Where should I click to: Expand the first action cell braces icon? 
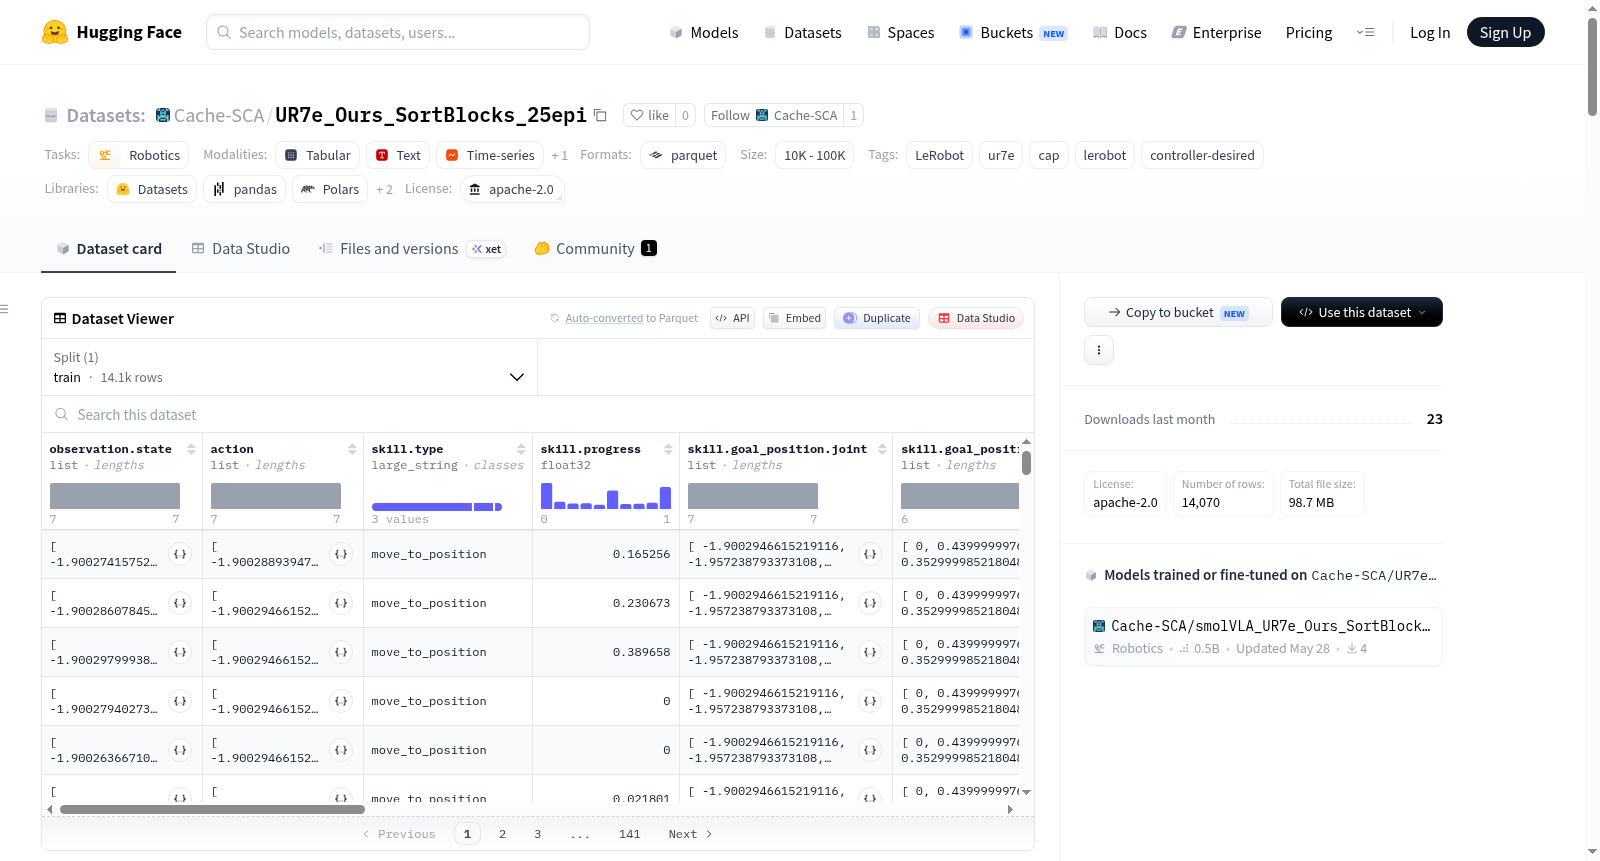pyautogui.click(x=341, y=554)
